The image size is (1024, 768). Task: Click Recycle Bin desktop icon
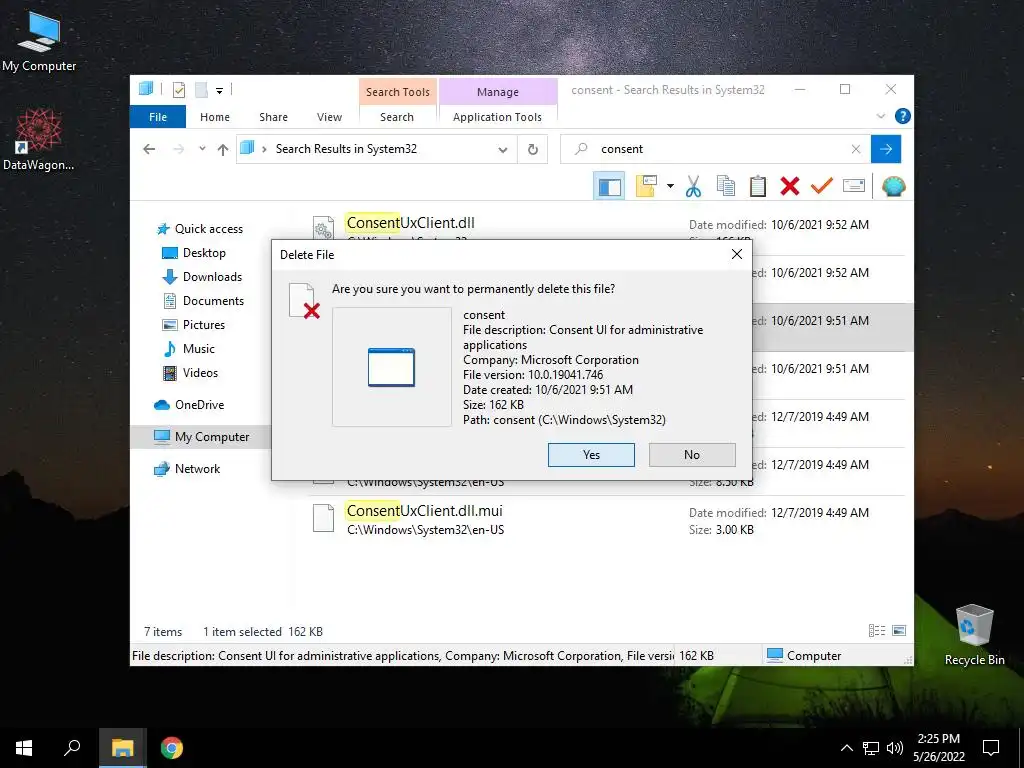click(x=974, y=635)
